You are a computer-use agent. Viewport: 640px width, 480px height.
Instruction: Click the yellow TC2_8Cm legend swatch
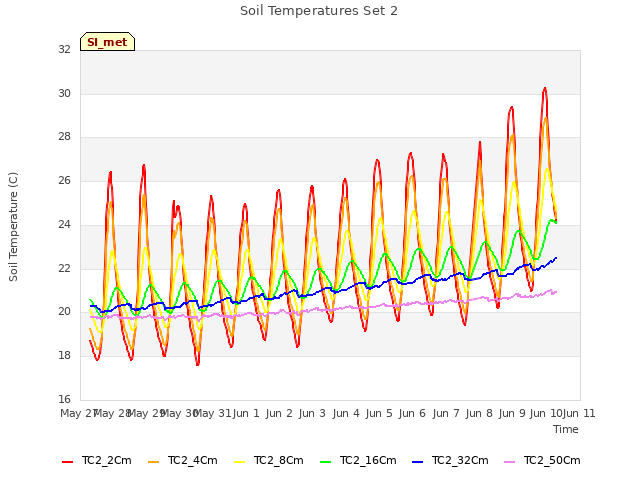240,461
